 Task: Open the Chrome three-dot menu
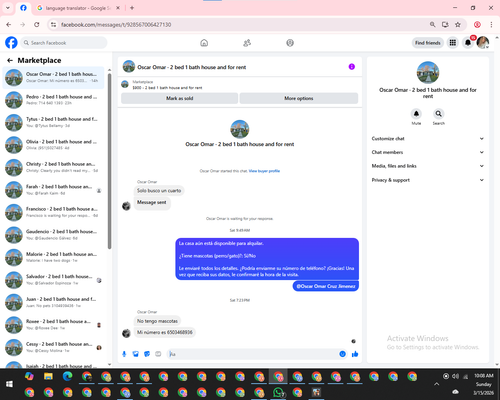491,25
